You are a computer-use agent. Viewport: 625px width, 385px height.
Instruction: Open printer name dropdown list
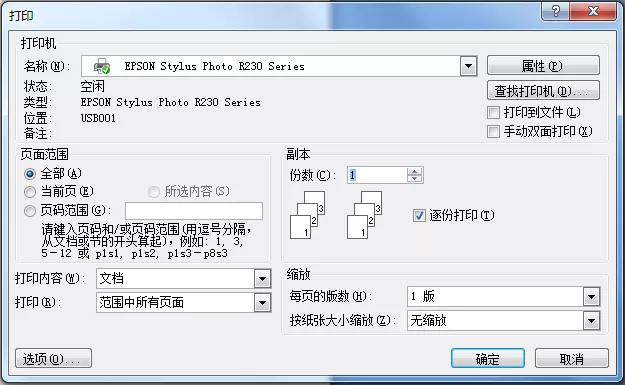pyautogui.click(x=468, y=66)
